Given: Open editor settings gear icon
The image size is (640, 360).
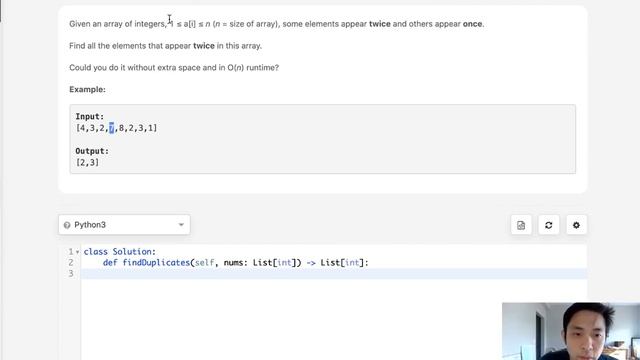Looking at the screenshot, I should coord(576,225).
